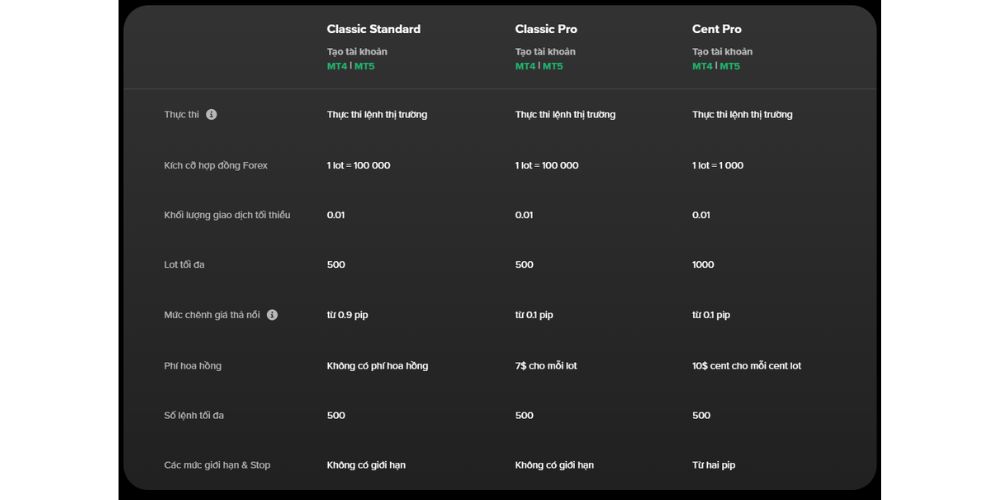Select the Classic Pro column heading
1000x500 pixels.
pyautogui.click(x=545, y=29)
